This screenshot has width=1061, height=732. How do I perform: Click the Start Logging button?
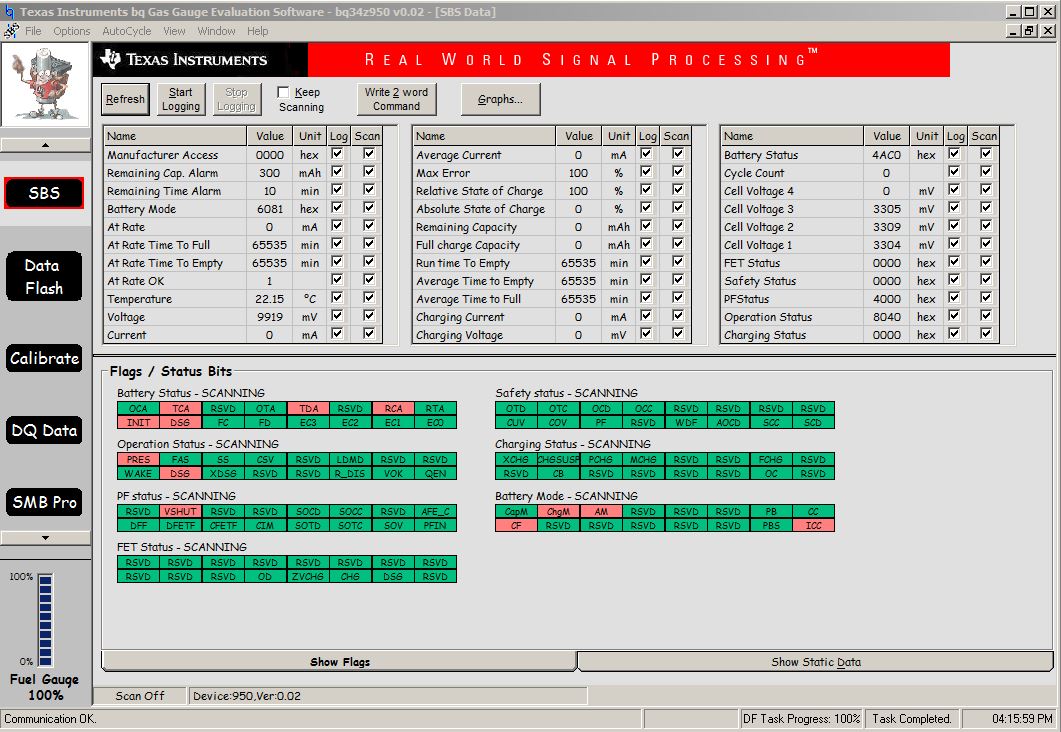pos(181,99)
